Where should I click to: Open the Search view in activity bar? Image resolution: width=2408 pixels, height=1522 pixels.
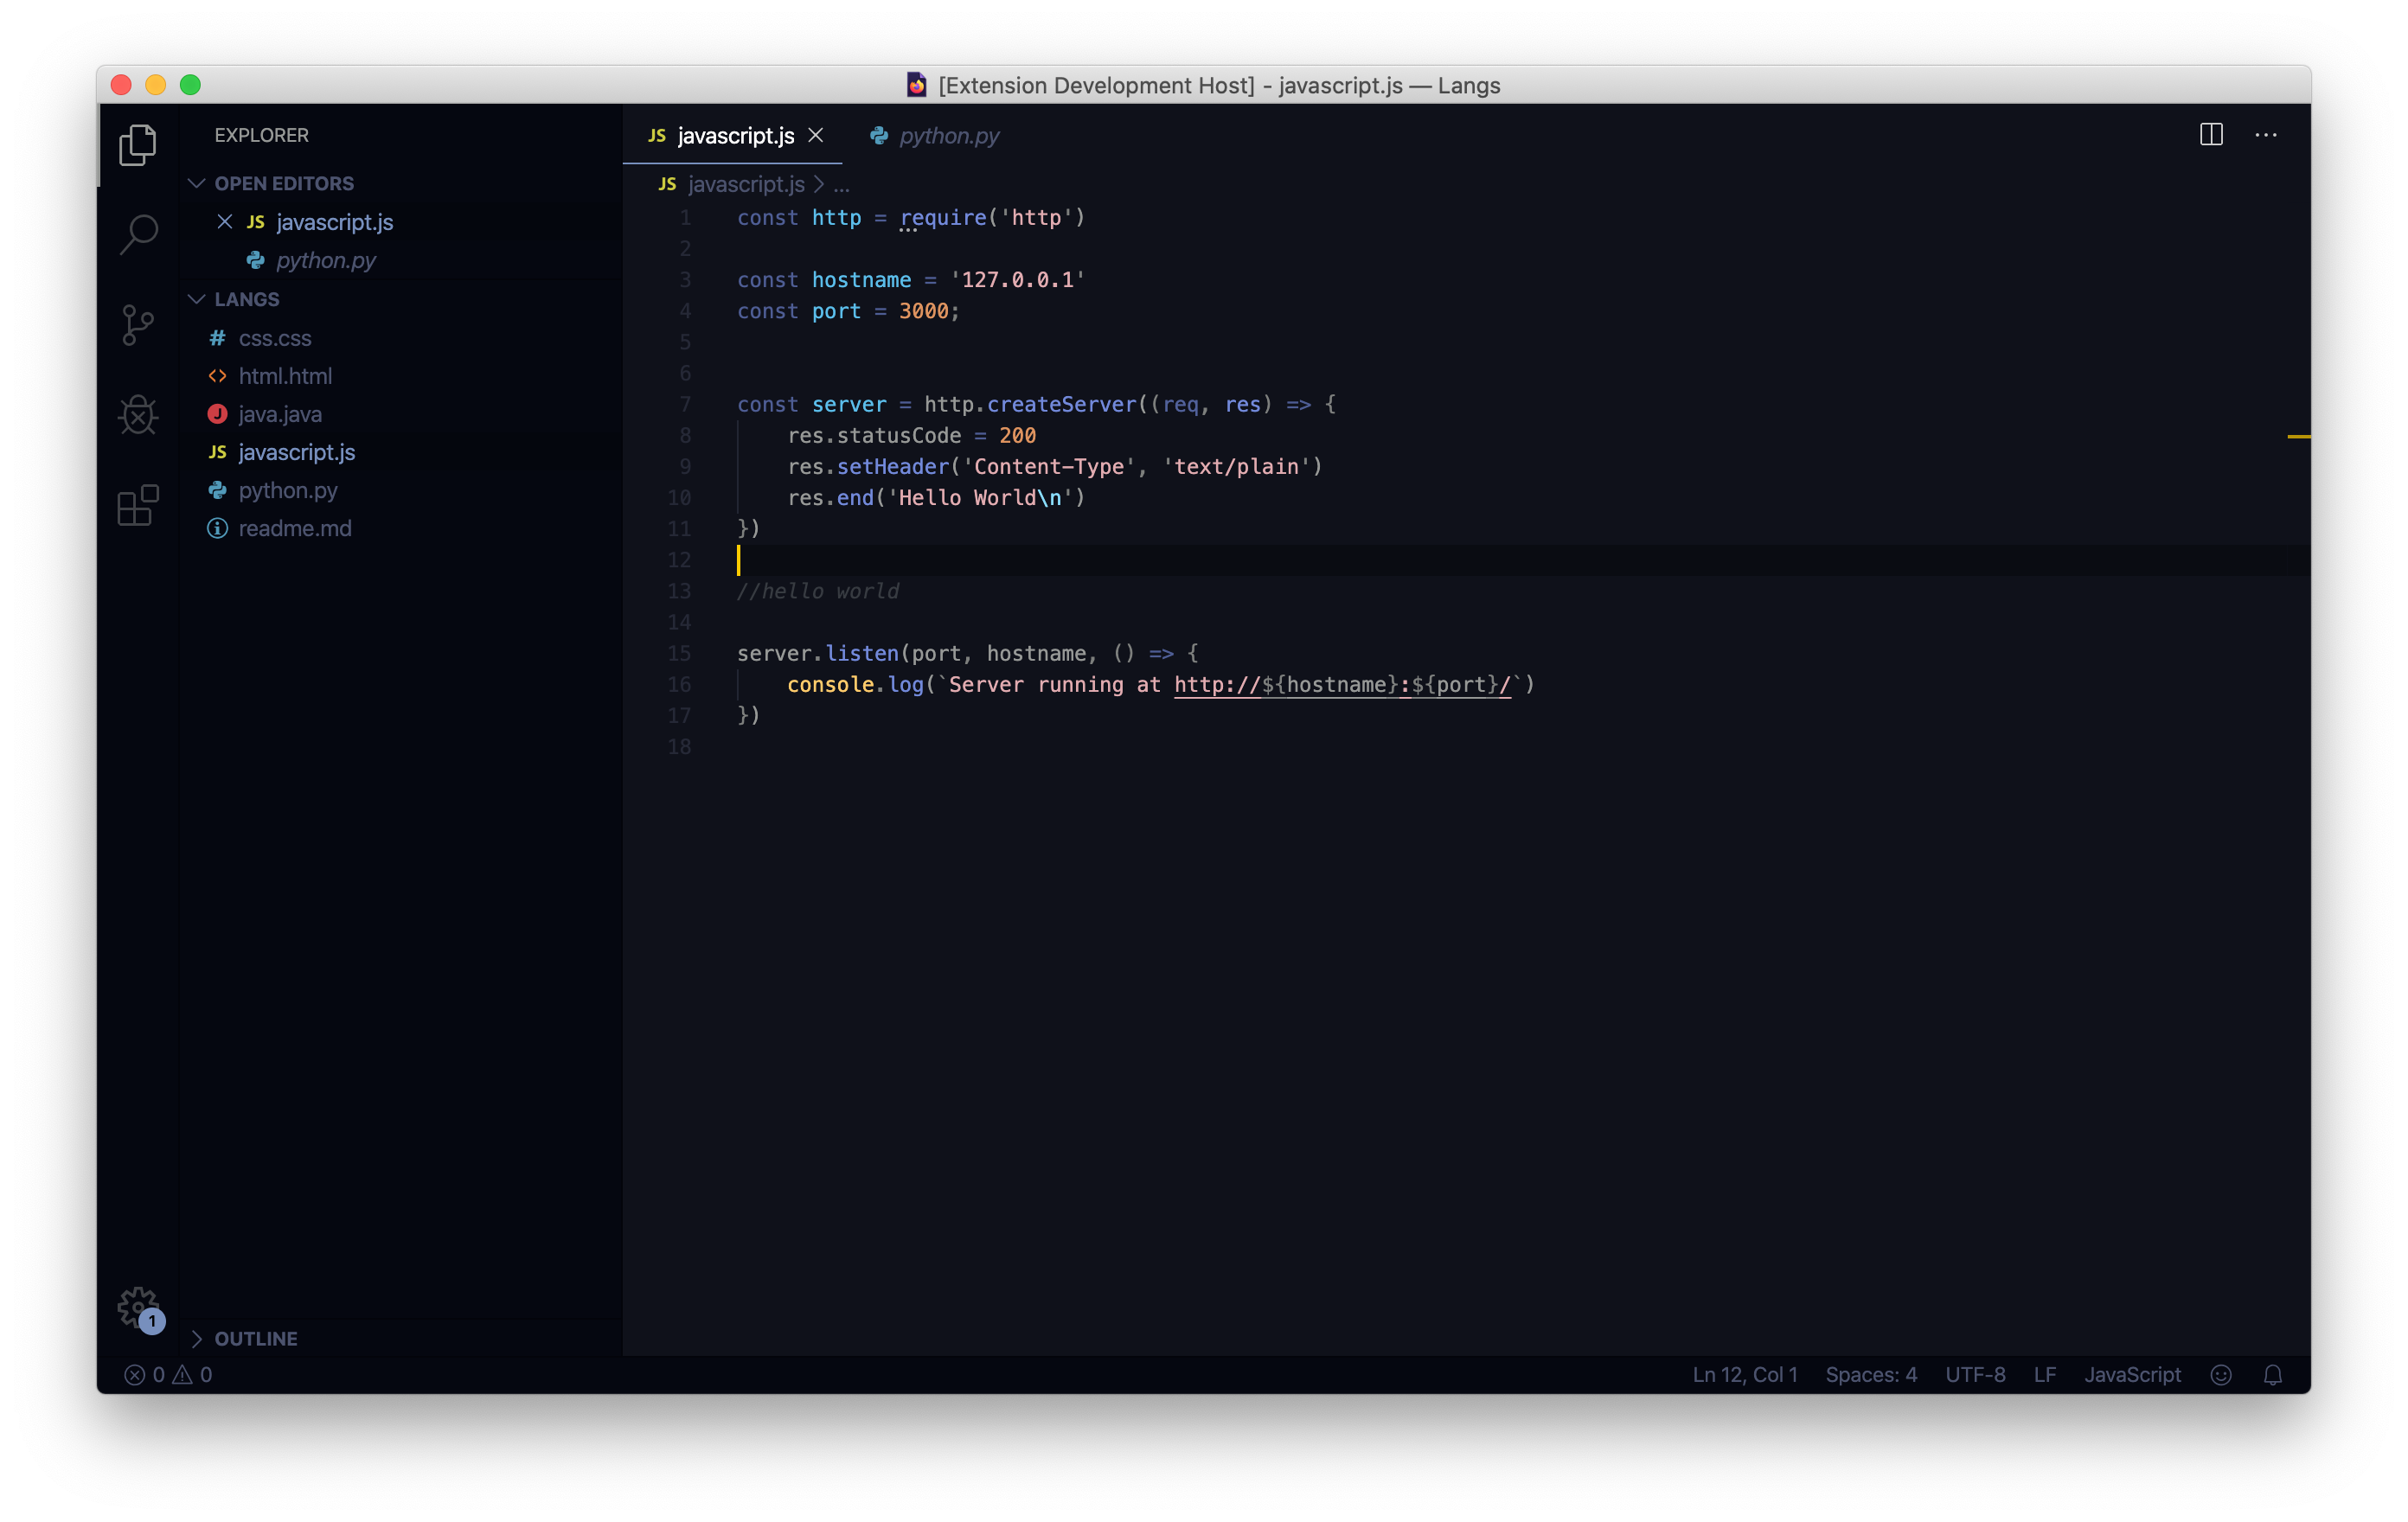[x=138, y=234]
